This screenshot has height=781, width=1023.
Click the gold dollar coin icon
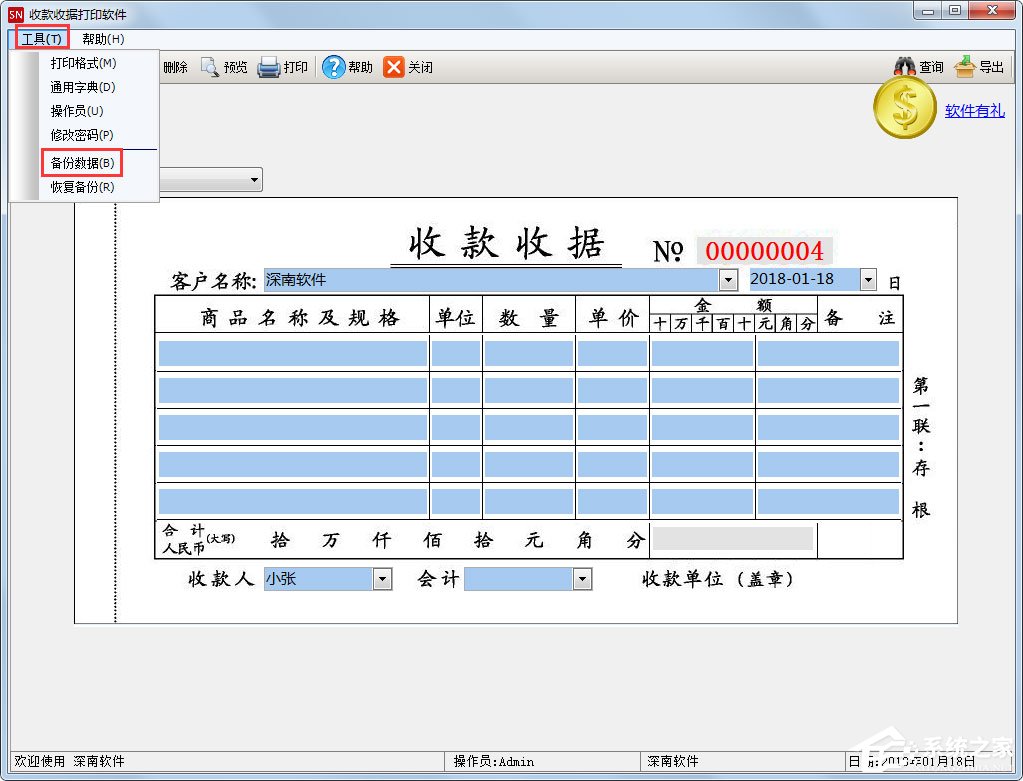(905, 110)
